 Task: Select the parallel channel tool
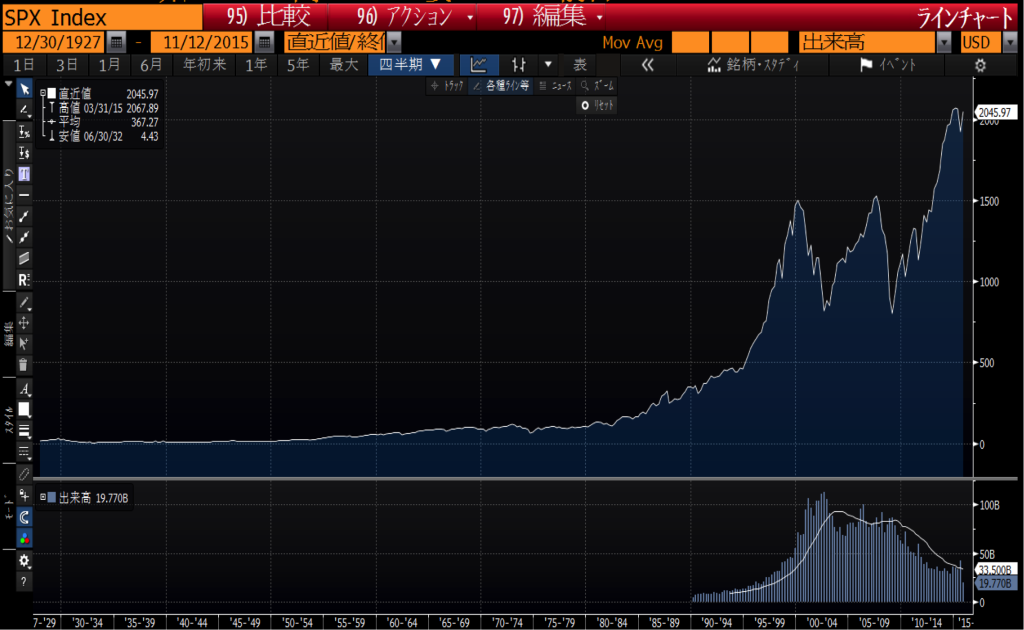[24, 259]
